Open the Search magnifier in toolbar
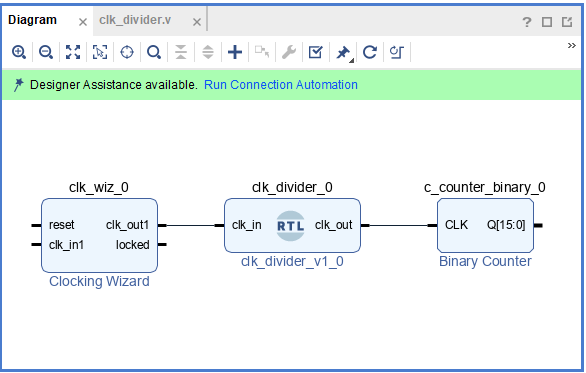Screen dimensions: 586x373 154,52
